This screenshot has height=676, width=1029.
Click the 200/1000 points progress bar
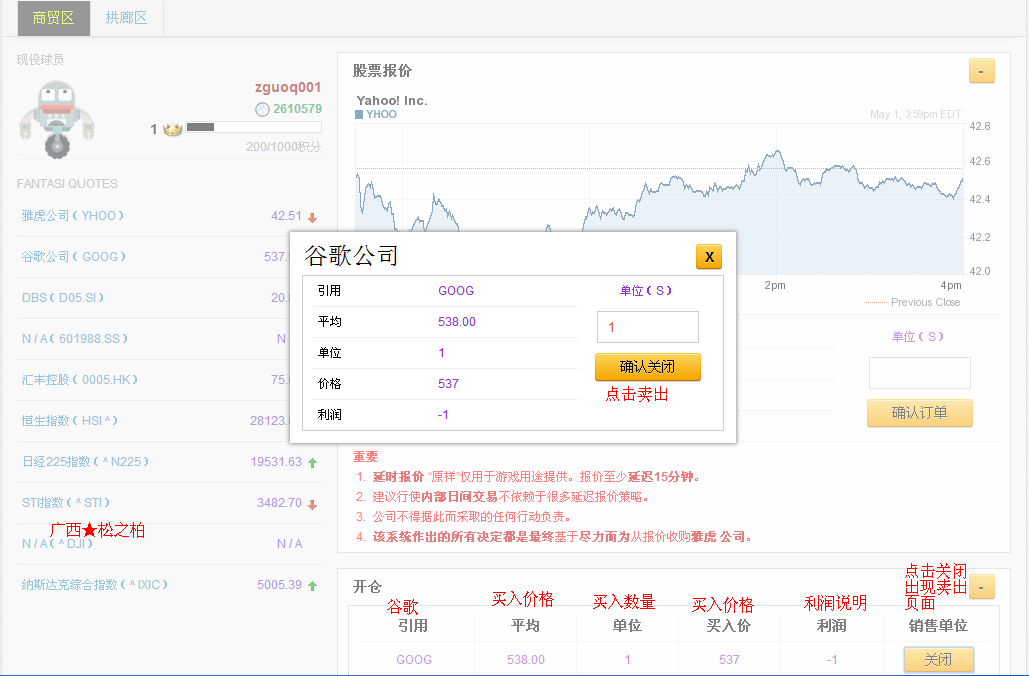point(253,127)
